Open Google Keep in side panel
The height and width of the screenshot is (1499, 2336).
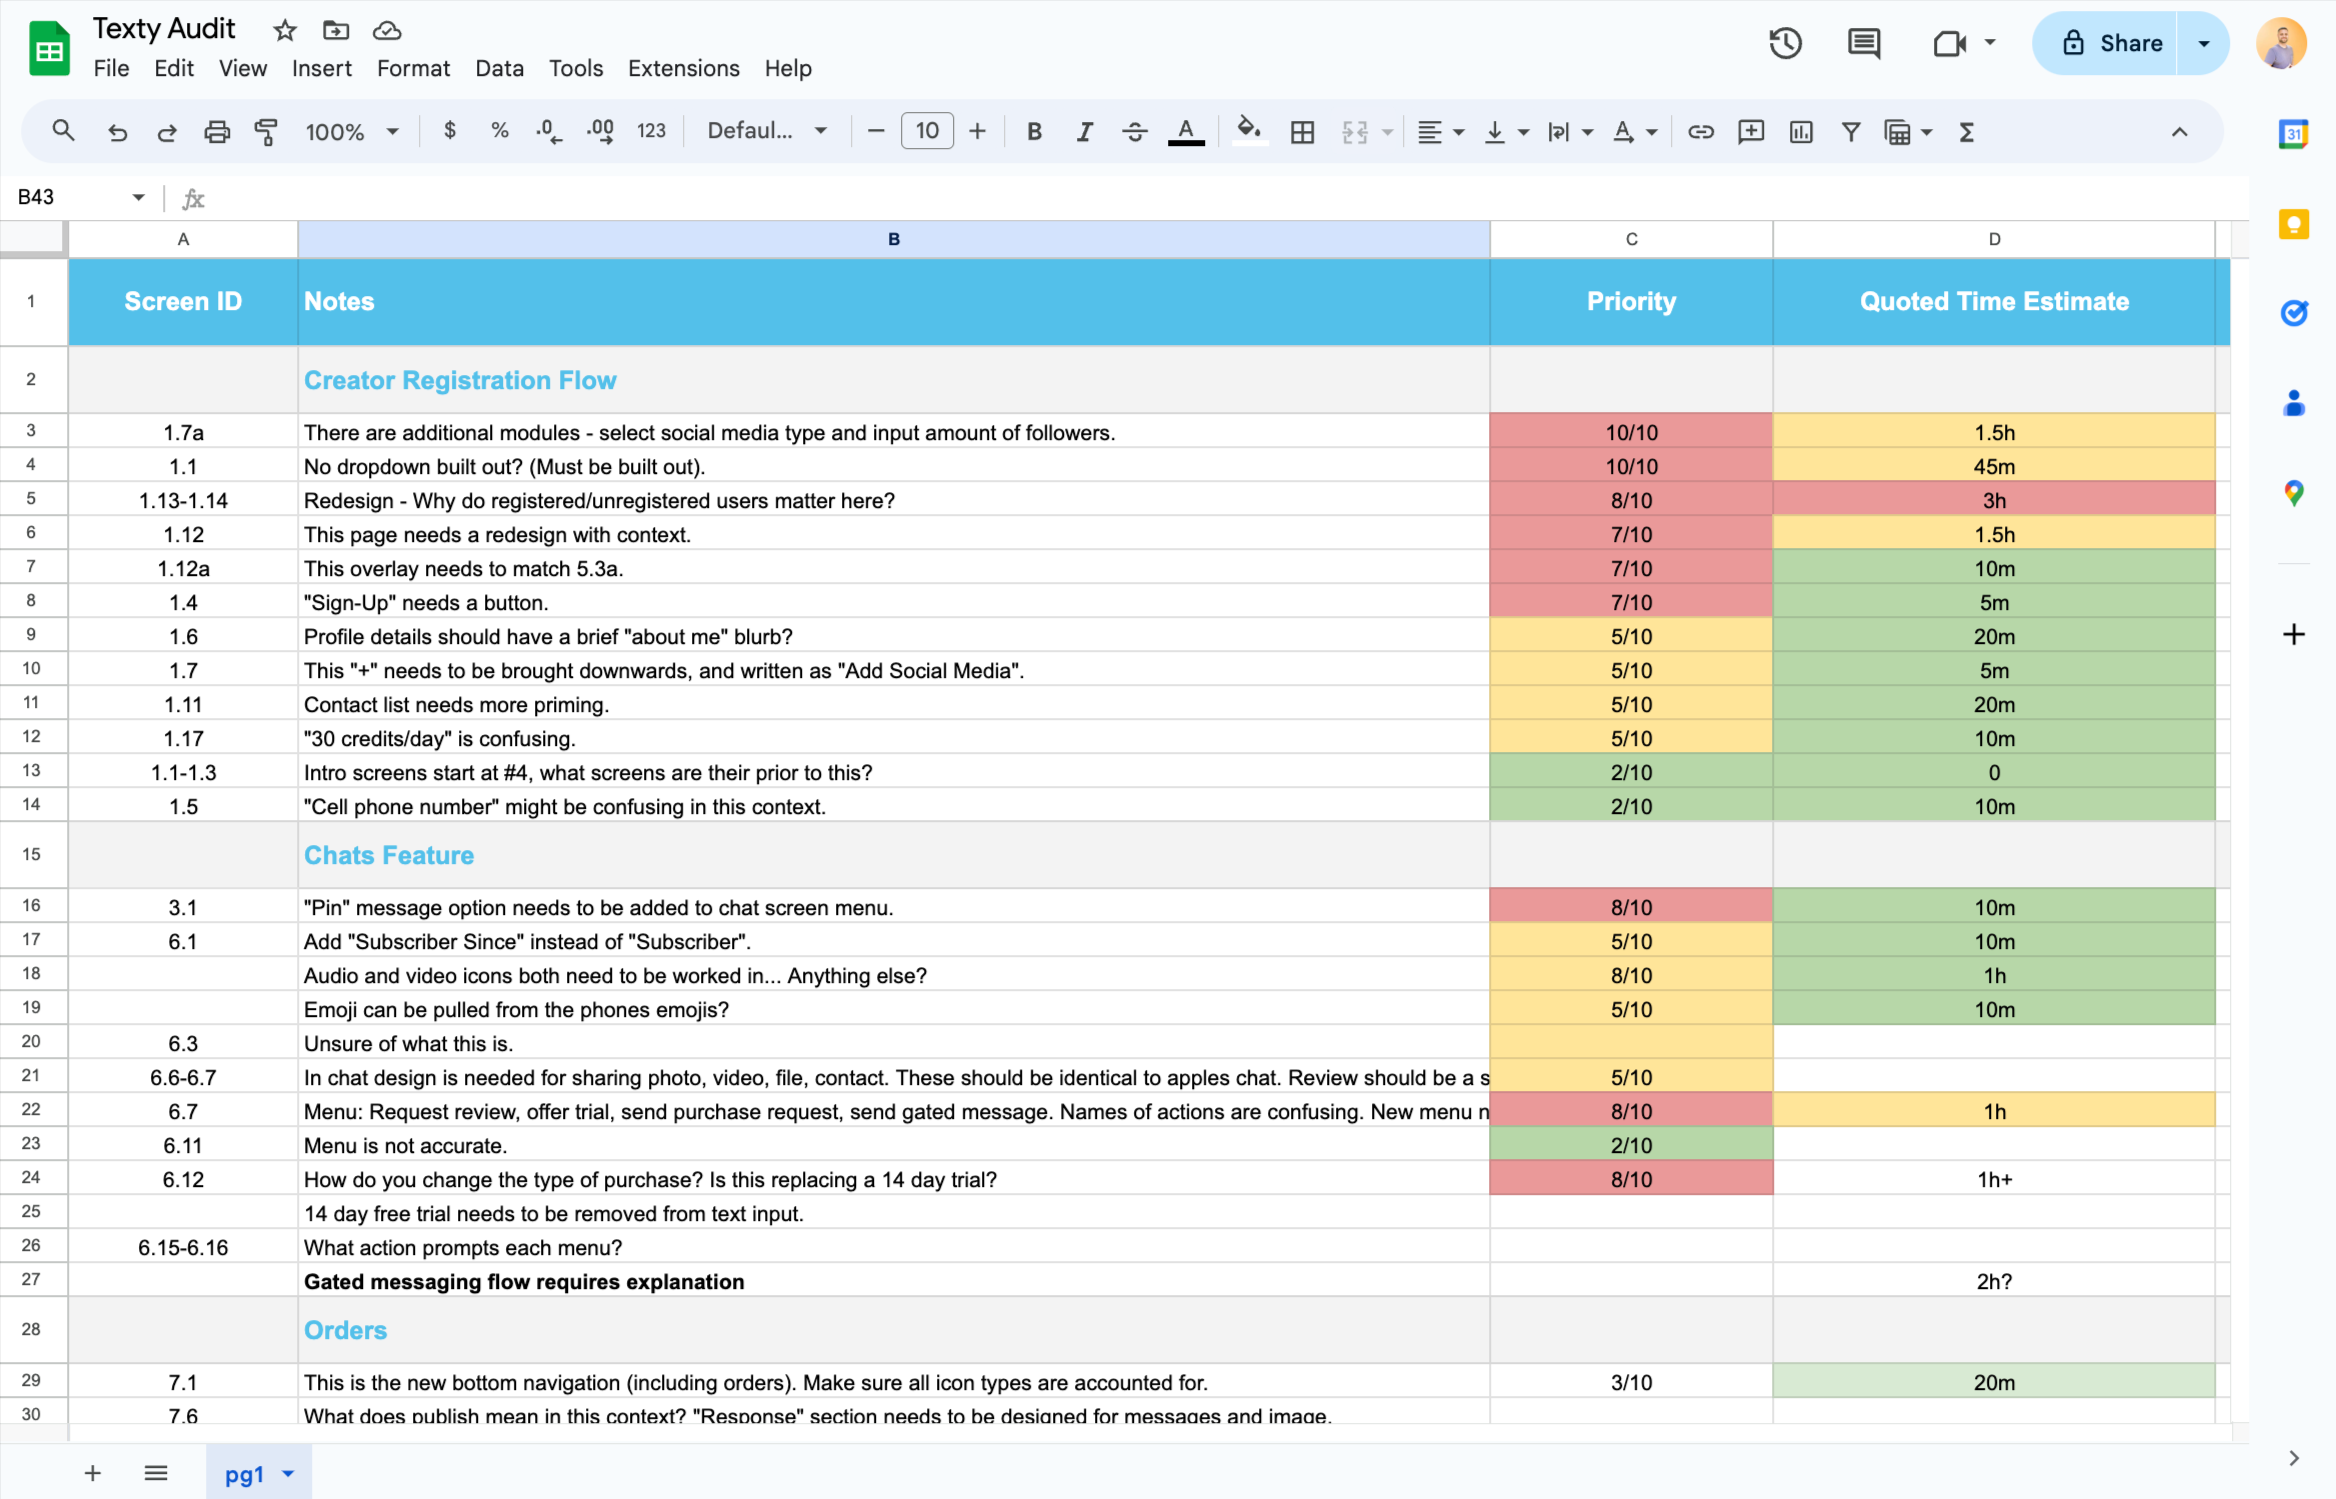[x=2293, y=224]
